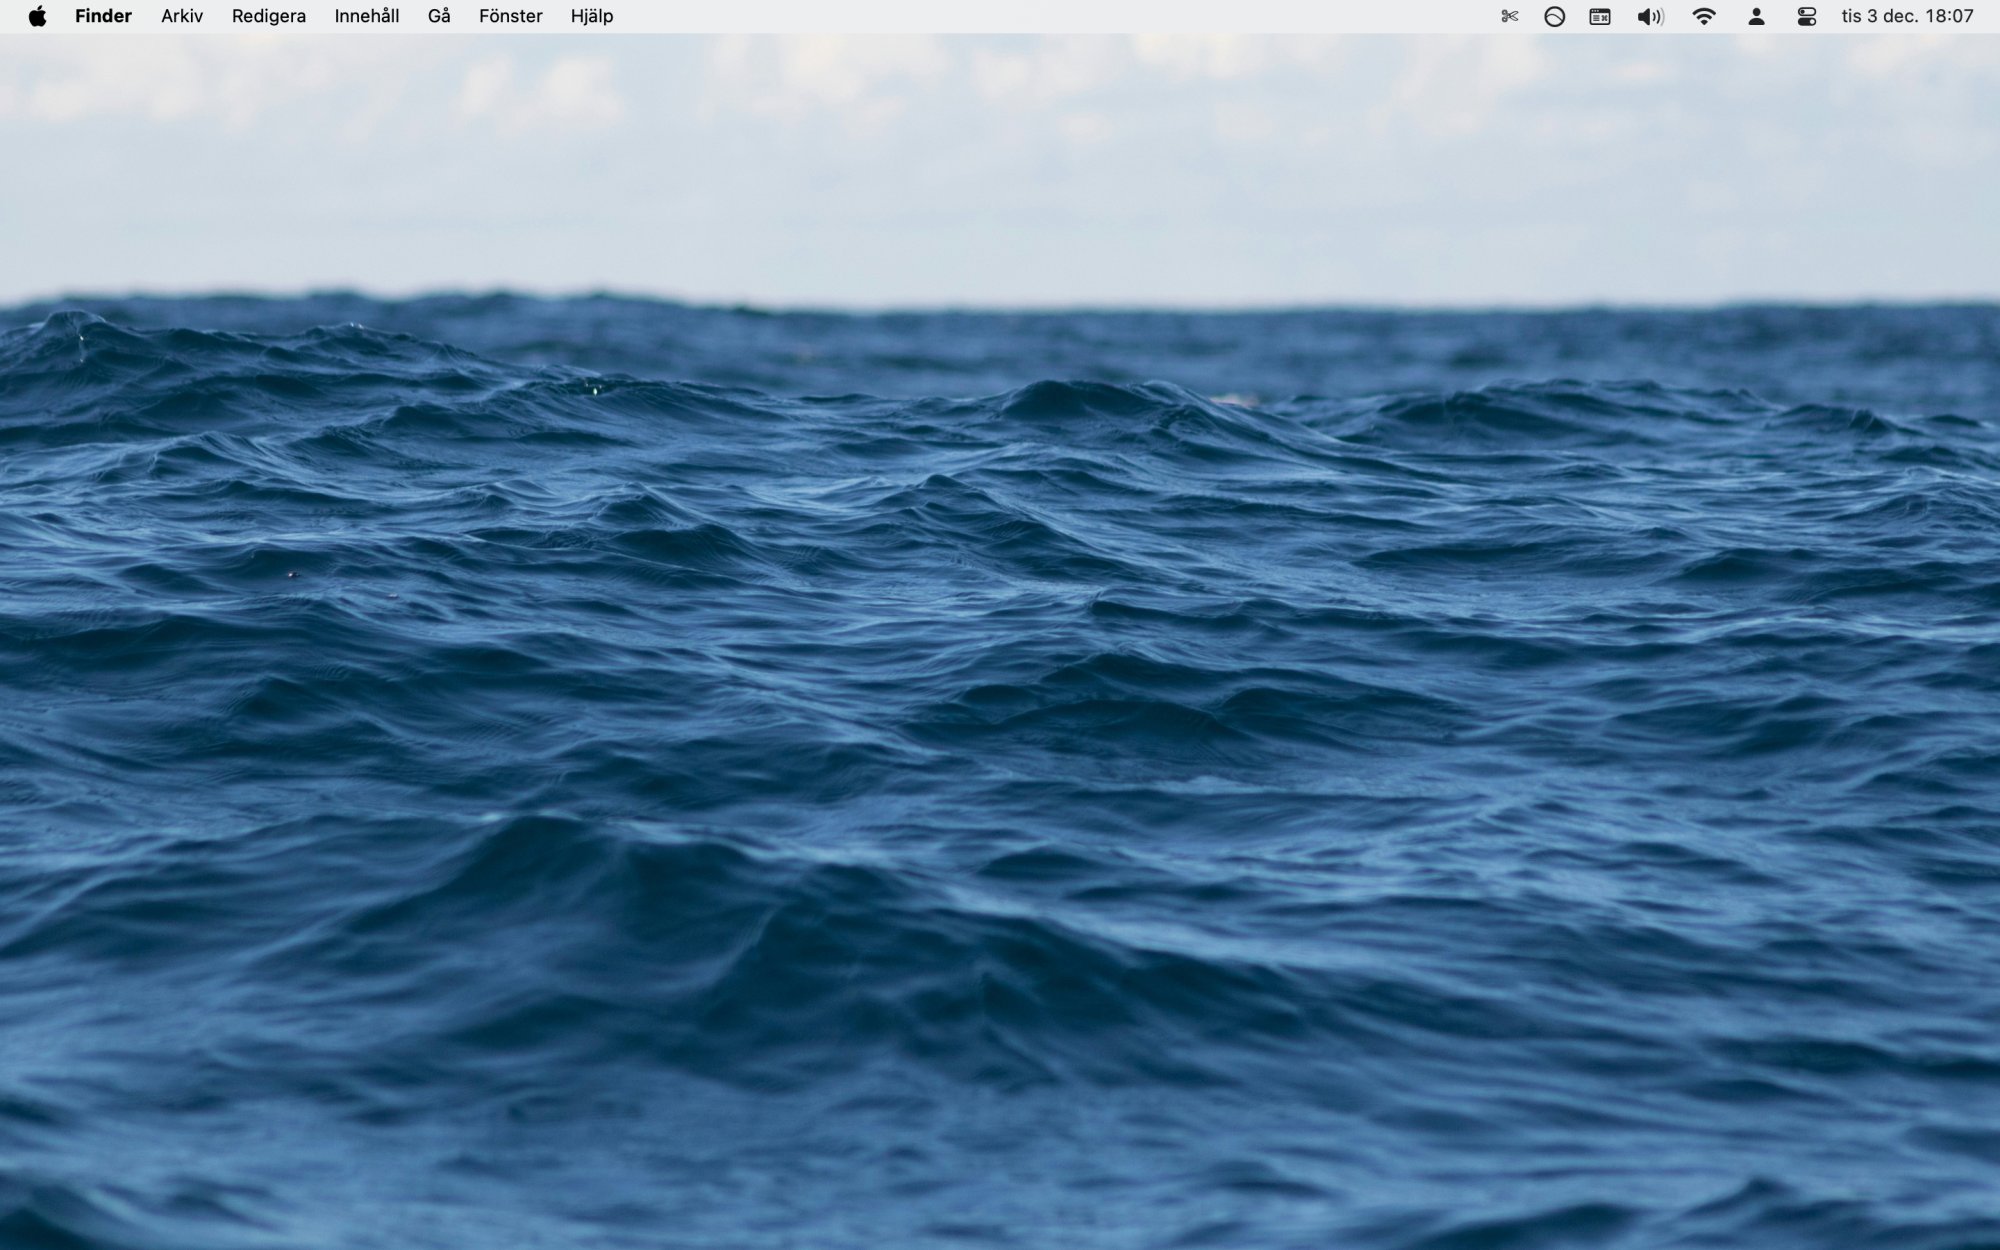The width and height of the screenshot is (2000, 1250).
Task: Open the circular status icon in menu bar
Action: (x=1554, y=16)
